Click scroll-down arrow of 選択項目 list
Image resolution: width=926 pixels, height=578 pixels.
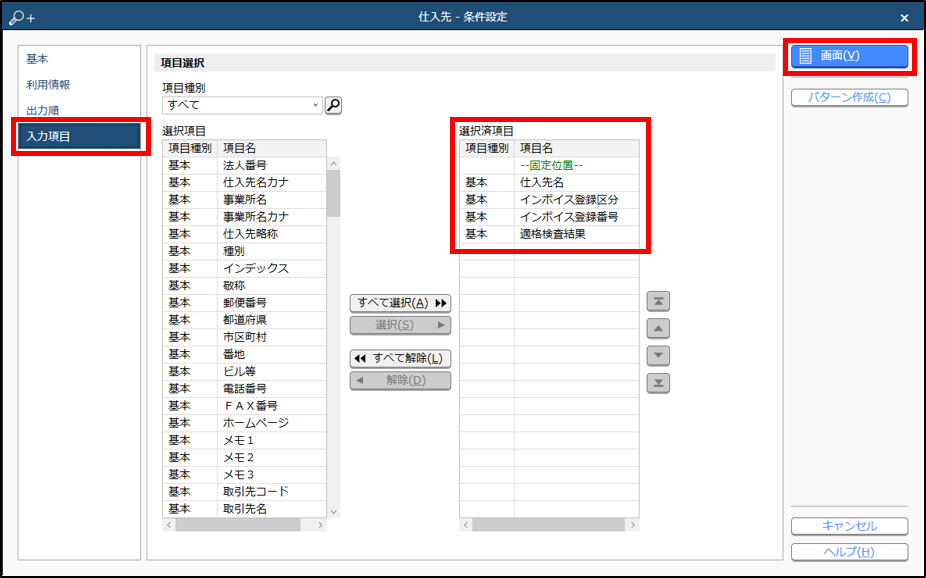pos(334,512)
